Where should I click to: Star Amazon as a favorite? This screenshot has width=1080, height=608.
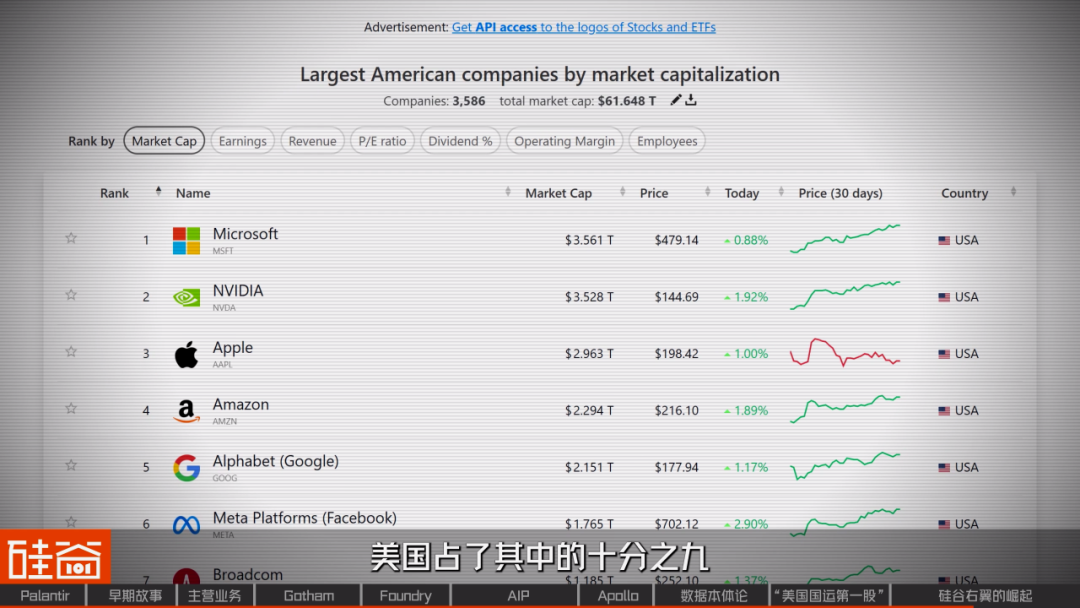tap(71, 408)
